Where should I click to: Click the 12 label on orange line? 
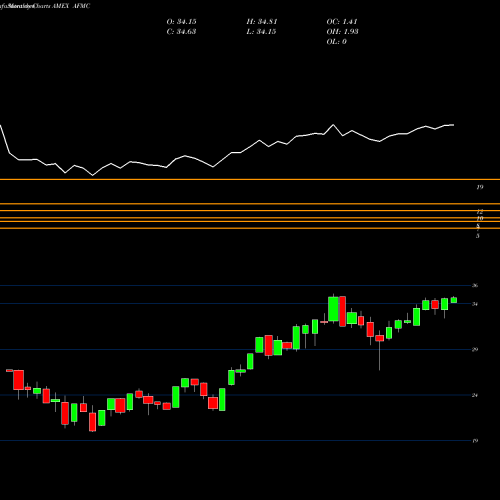pyautogui.click(x=480, y=212)
